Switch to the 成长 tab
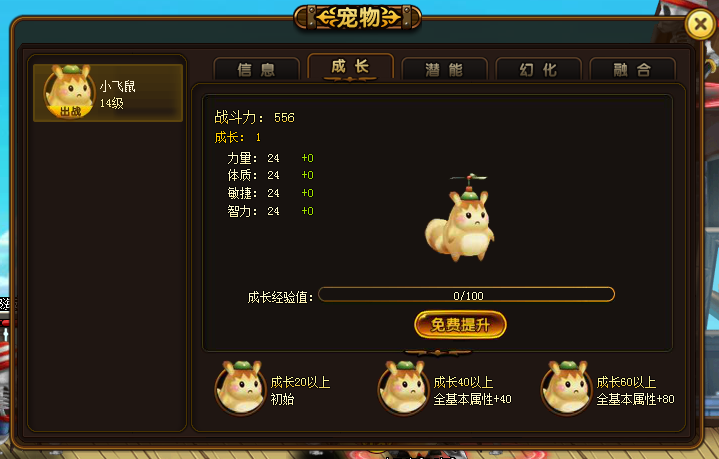The width and height of the screenshot is (719, 459). 350,67
